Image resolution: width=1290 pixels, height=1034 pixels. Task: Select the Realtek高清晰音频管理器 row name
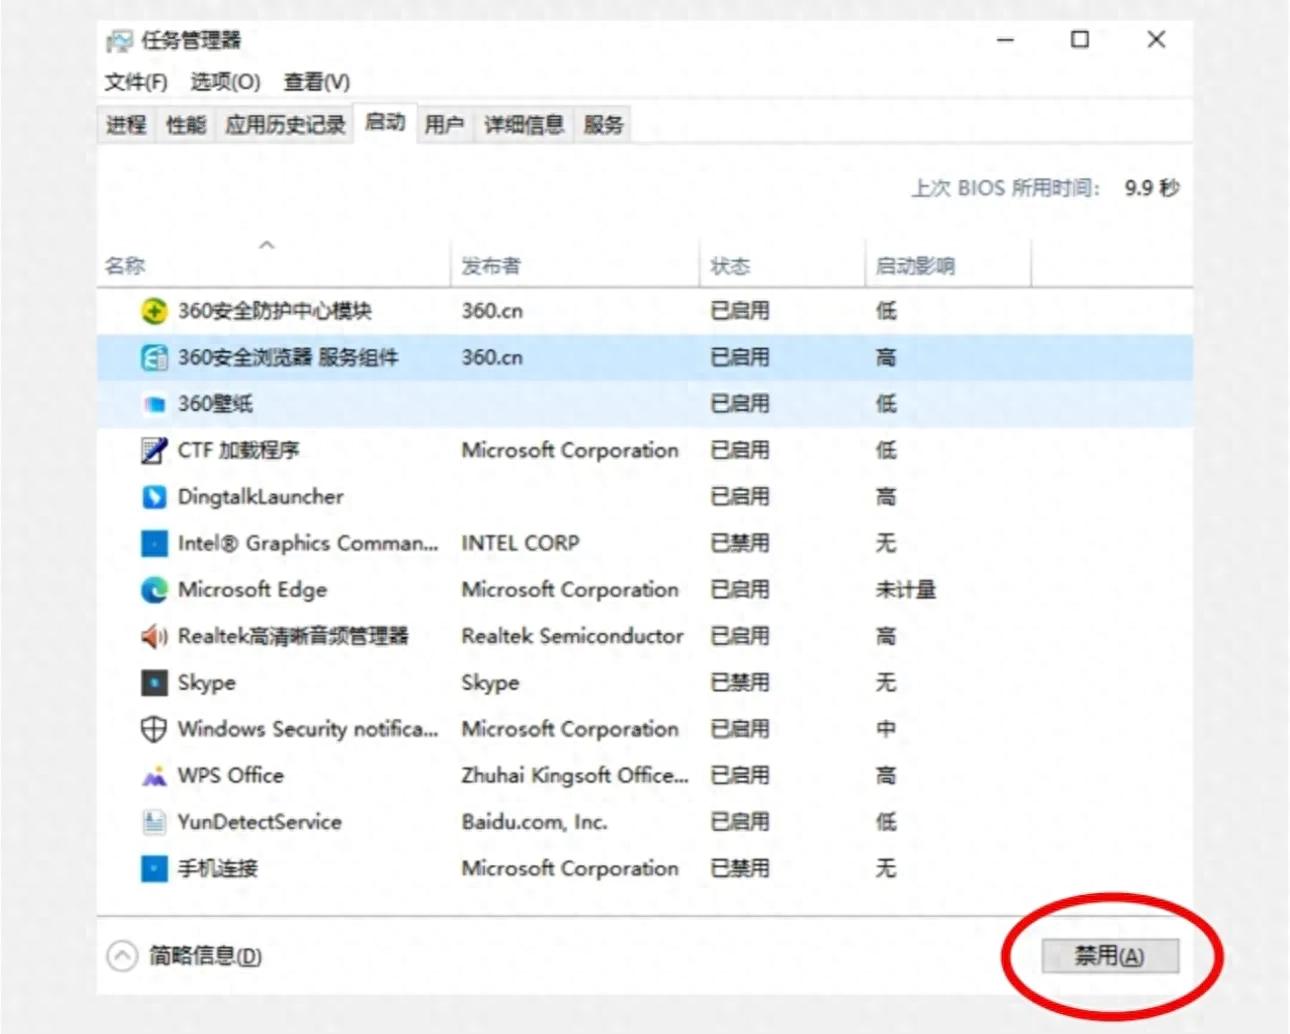(293, 636)
